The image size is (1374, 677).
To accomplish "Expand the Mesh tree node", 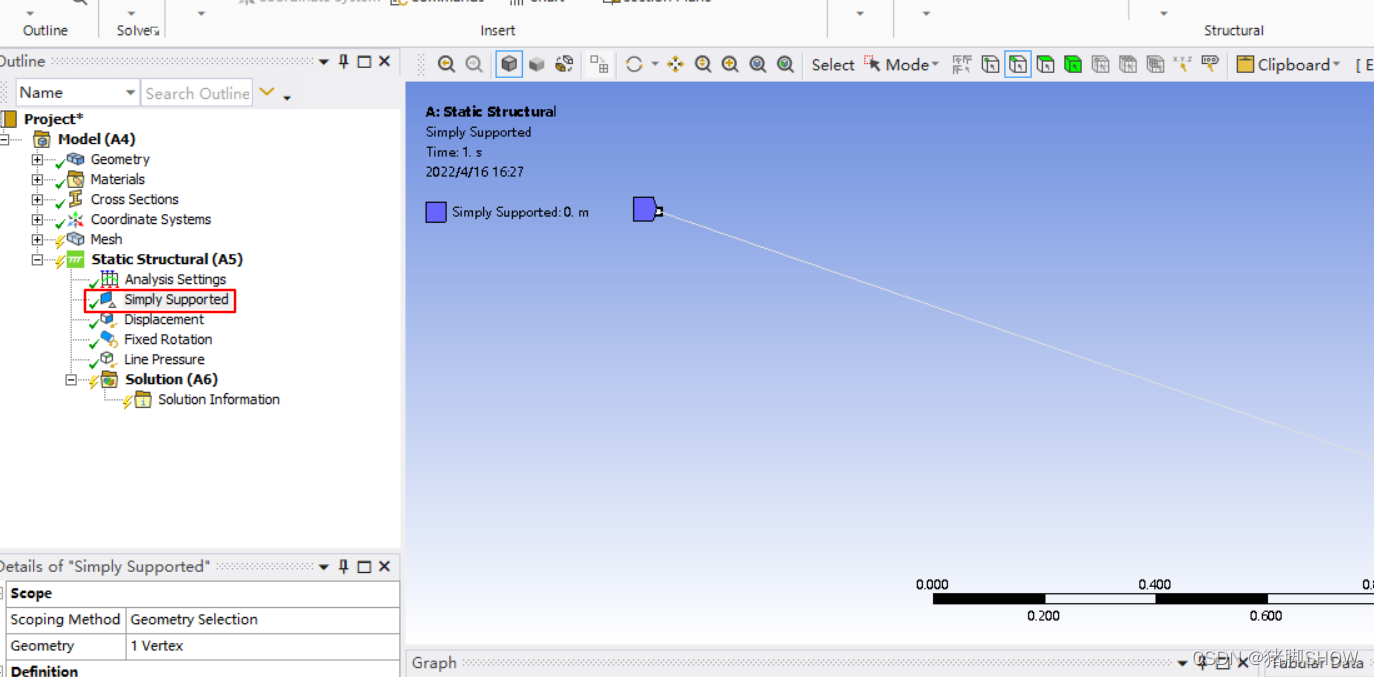I will tap(37, 240).
